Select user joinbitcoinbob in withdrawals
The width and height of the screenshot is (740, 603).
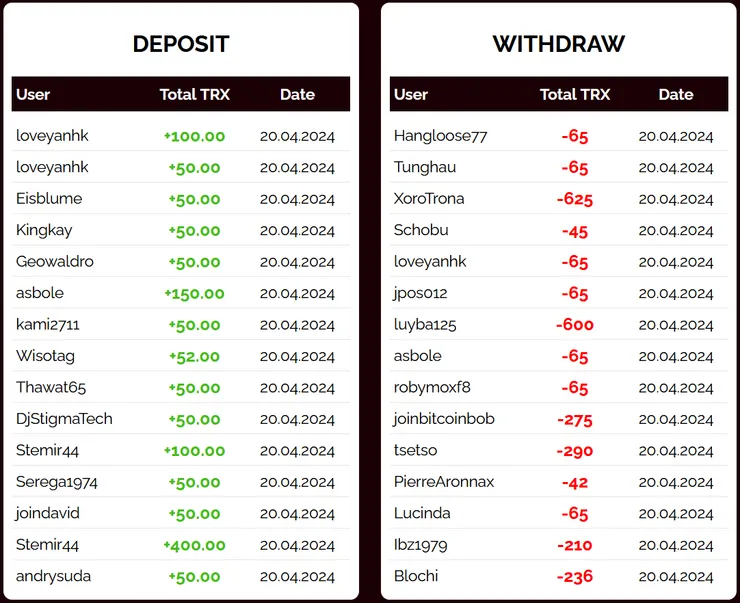click(444, 419)
